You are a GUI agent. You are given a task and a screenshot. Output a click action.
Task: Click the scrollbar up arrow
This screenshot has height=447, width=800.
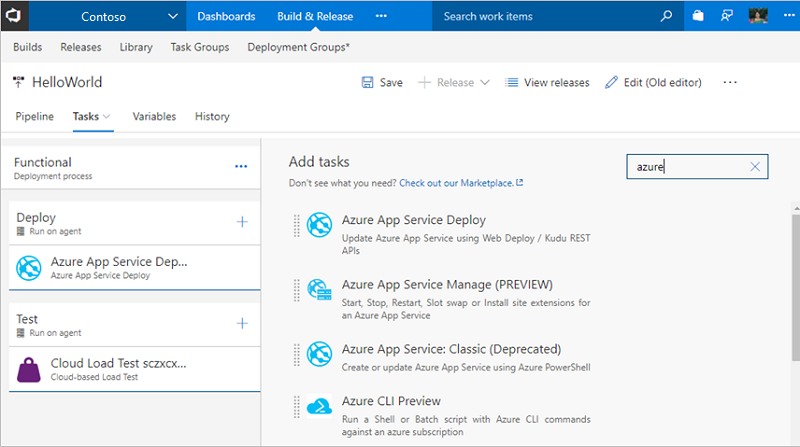click(796, 208)
